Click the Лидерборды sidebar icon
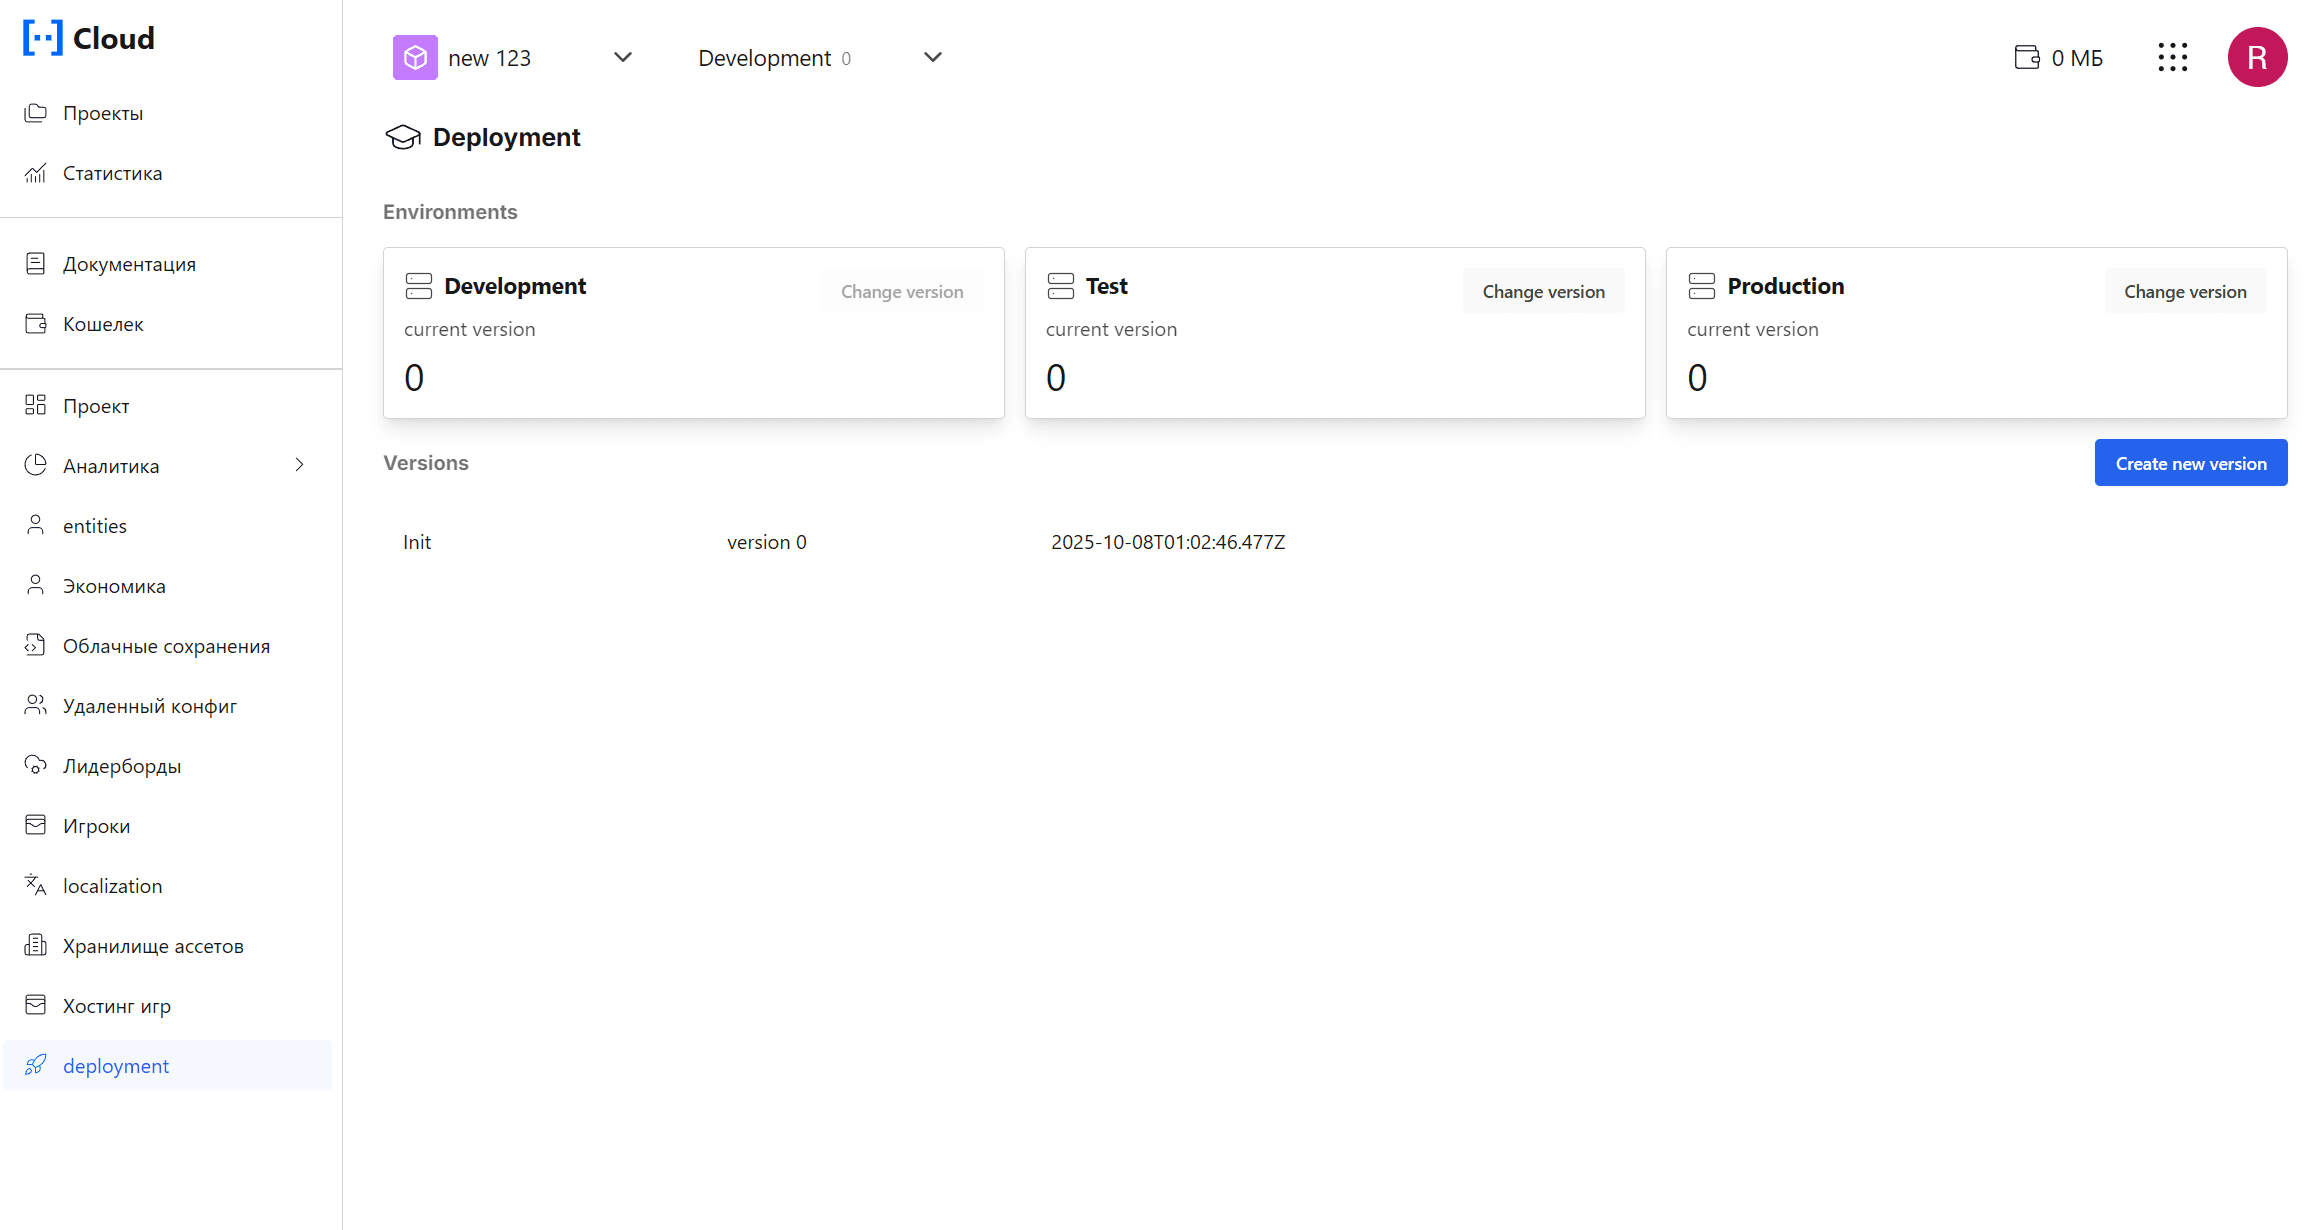 [x=36, y=765]
